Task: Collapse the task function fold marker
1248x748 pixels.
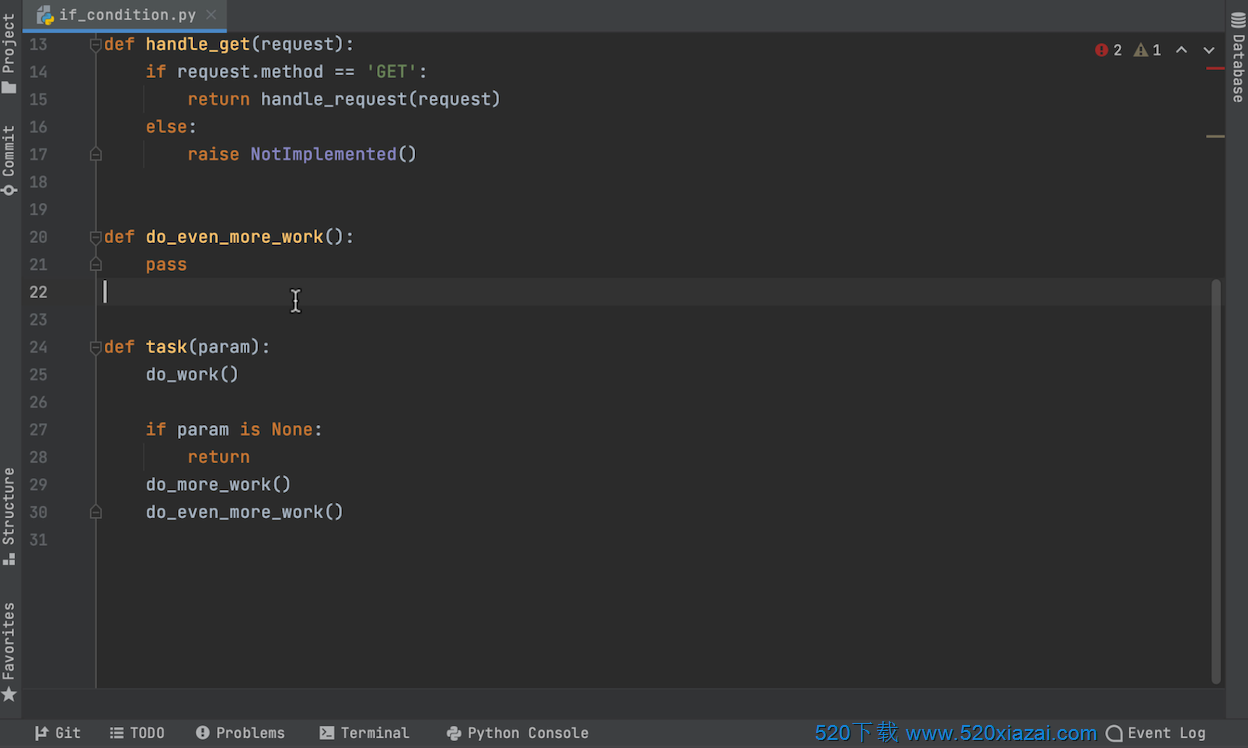Action: pyautogui.click(x=96, y=347)
